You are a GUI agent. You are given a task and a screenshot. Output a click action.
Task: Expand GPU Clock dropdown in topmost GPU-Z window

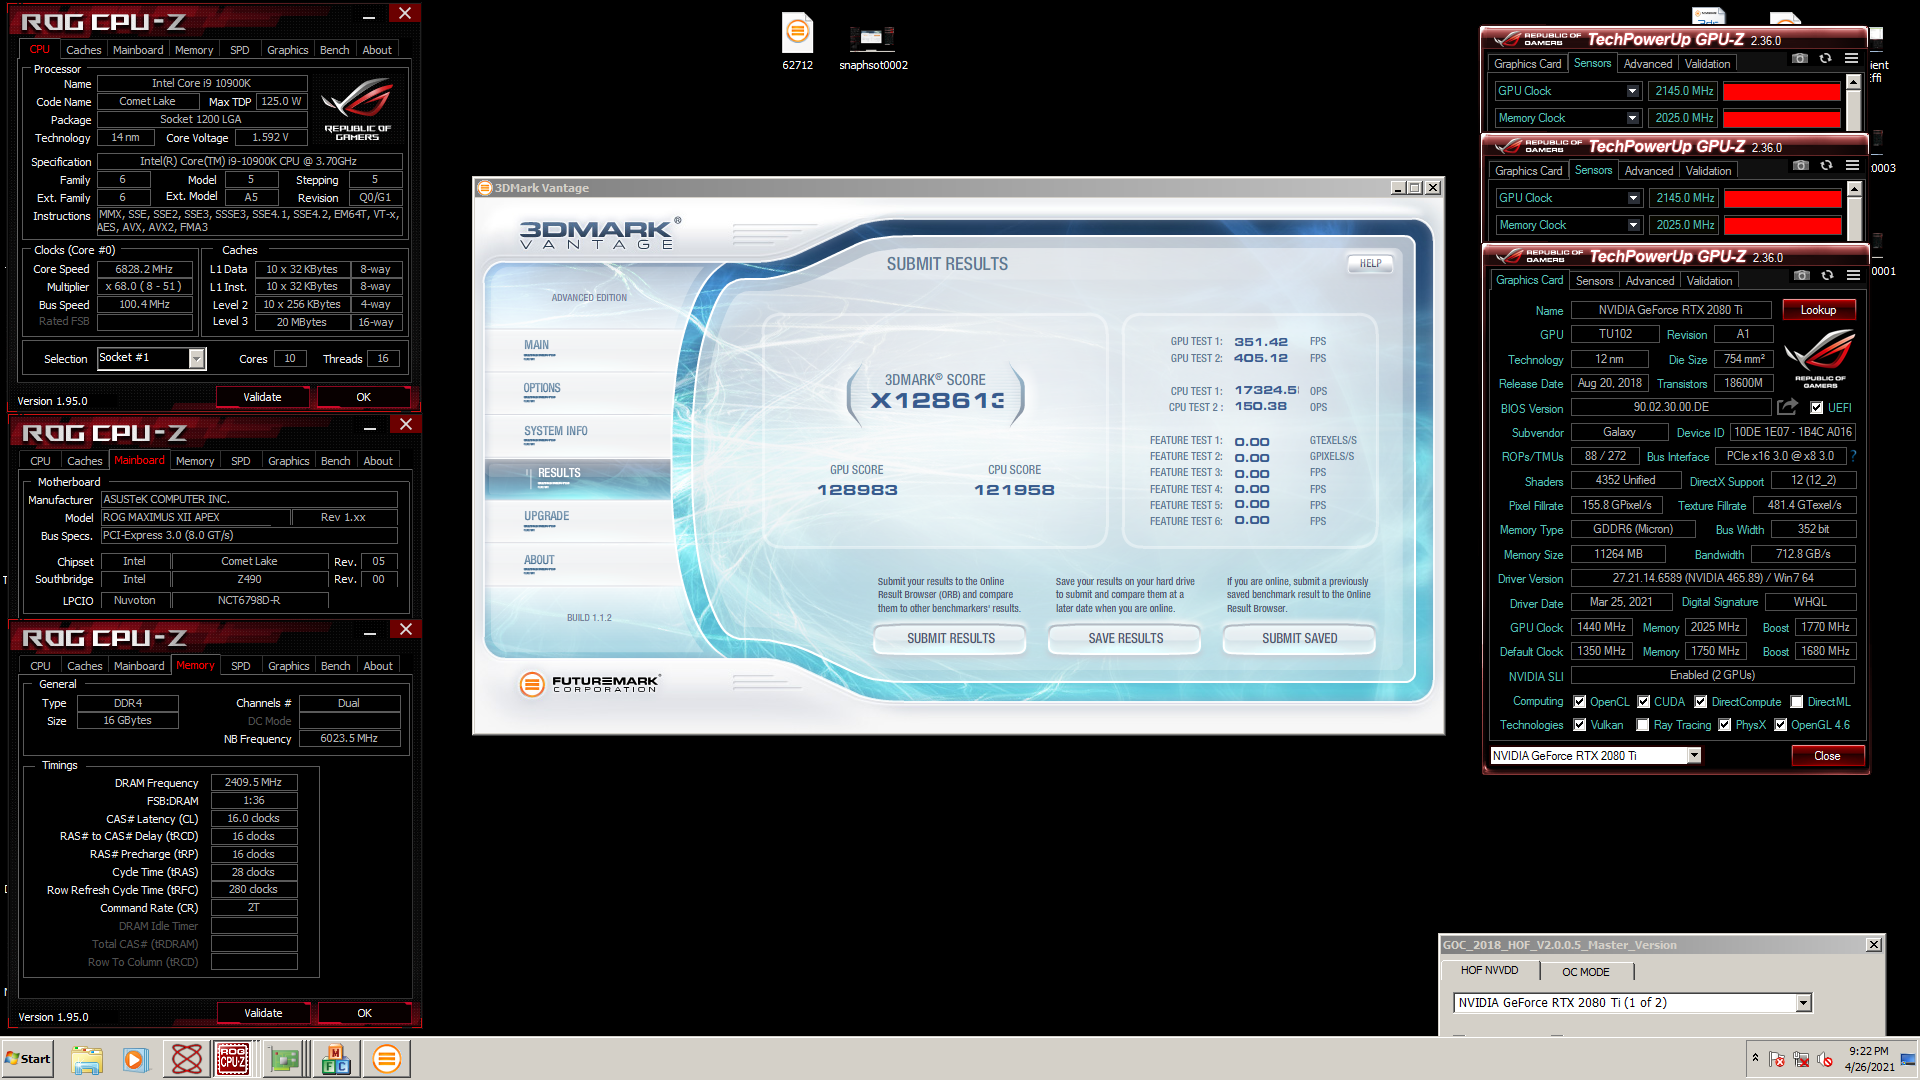(x=1633, y=91)
